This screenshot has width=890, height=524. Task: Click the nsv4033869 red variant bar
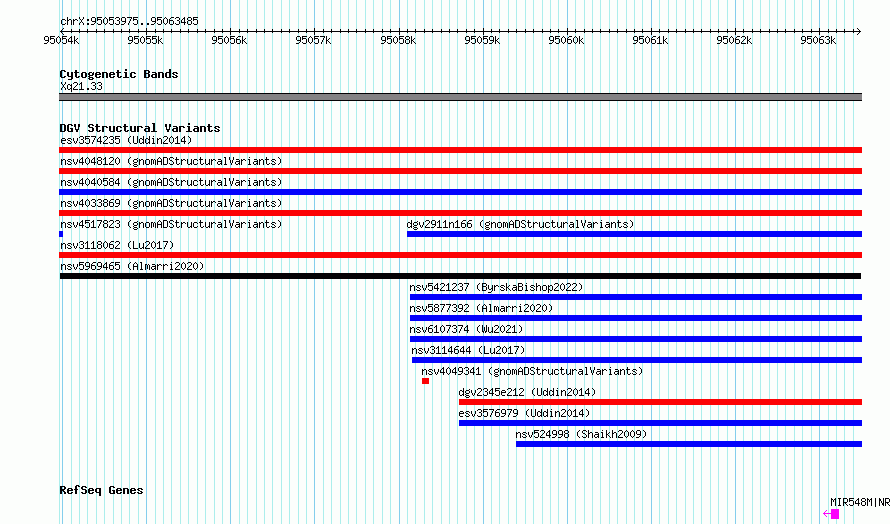pos(460,213)
